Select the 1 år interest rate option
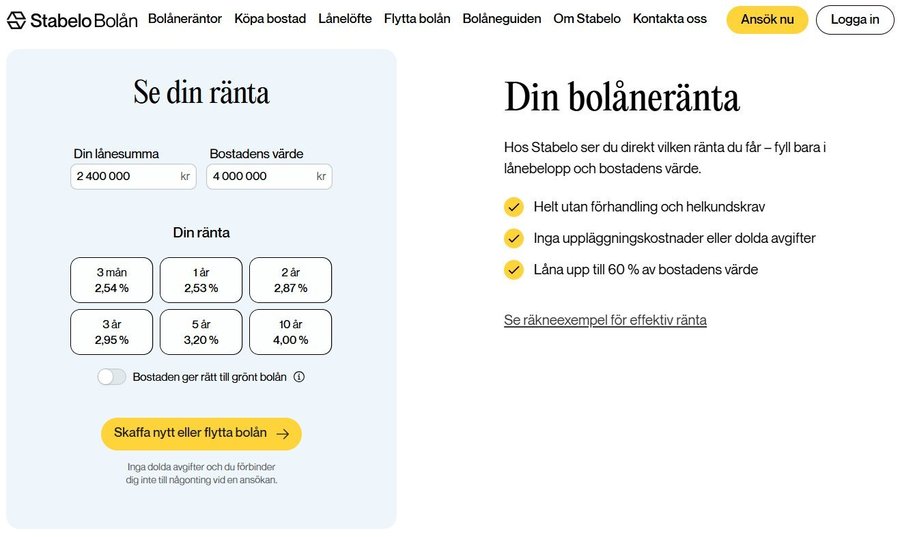900x537 pixels. [x=201, y=280]
